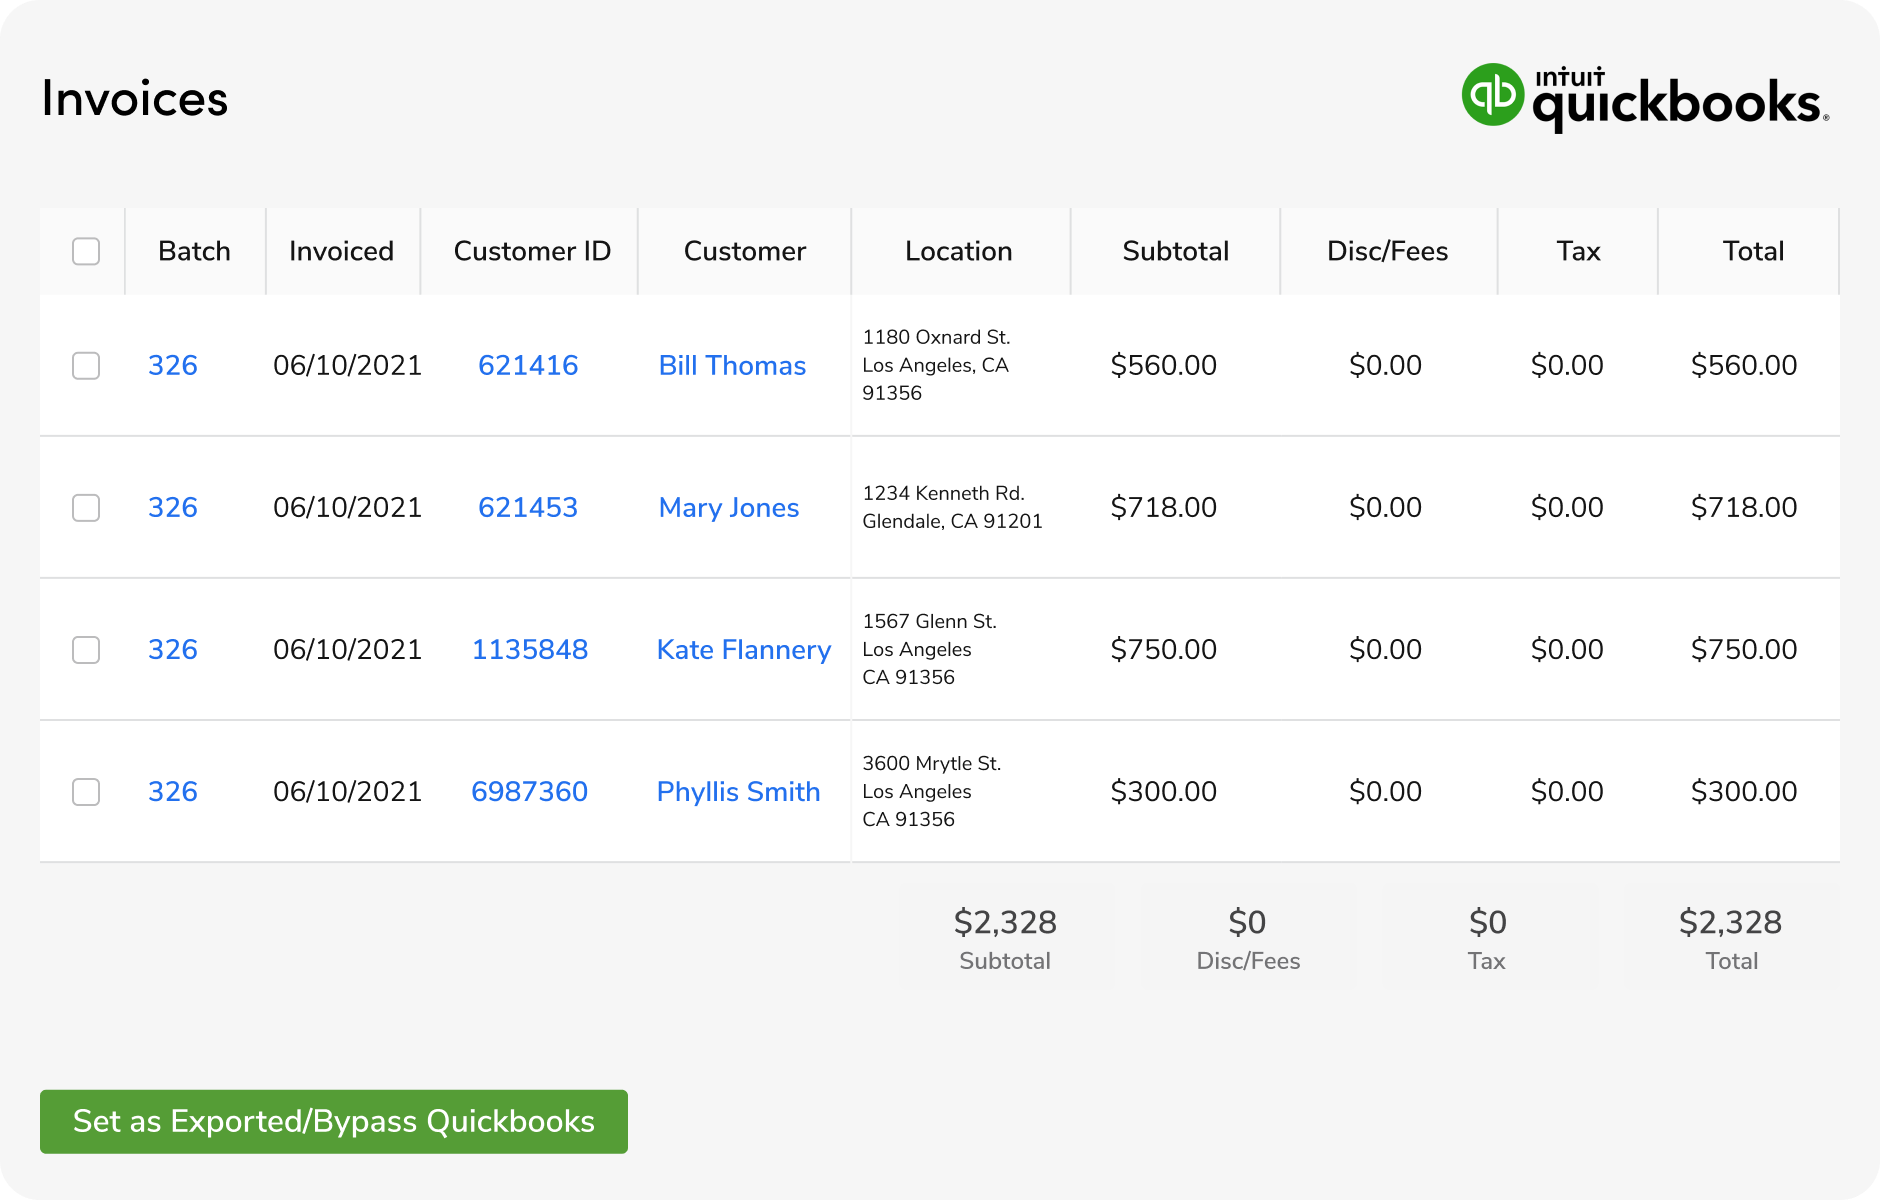Click Kate Flannery customer name
The height and width of the screenshot is (1200, 1880).
pos(743,650)
